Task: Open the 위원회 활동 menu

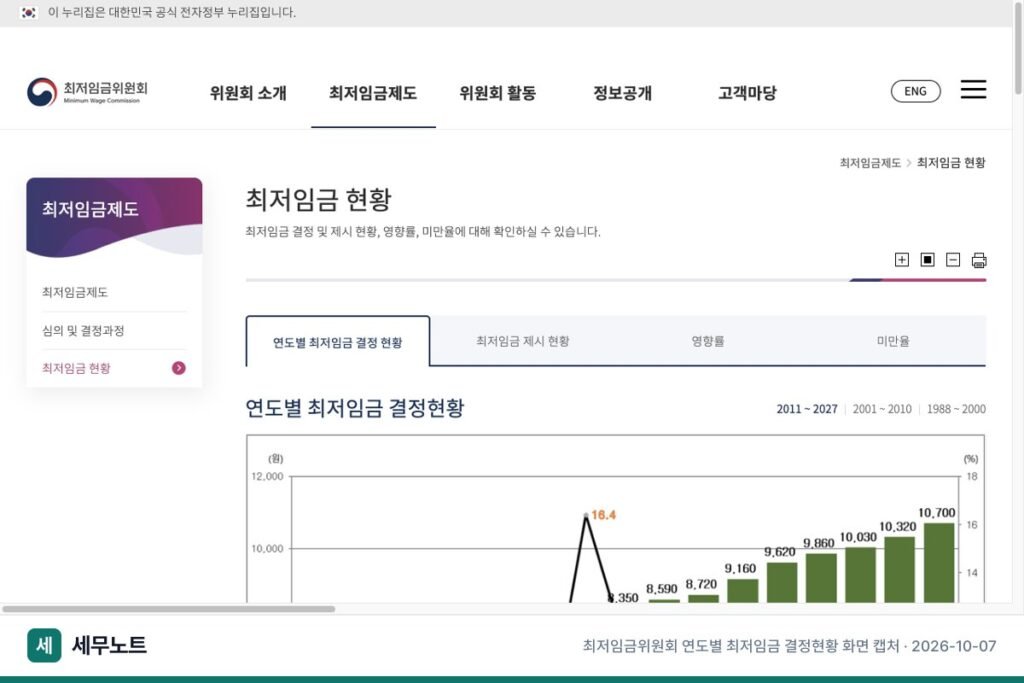Action: pyautogui.click(x=498, y=93)
